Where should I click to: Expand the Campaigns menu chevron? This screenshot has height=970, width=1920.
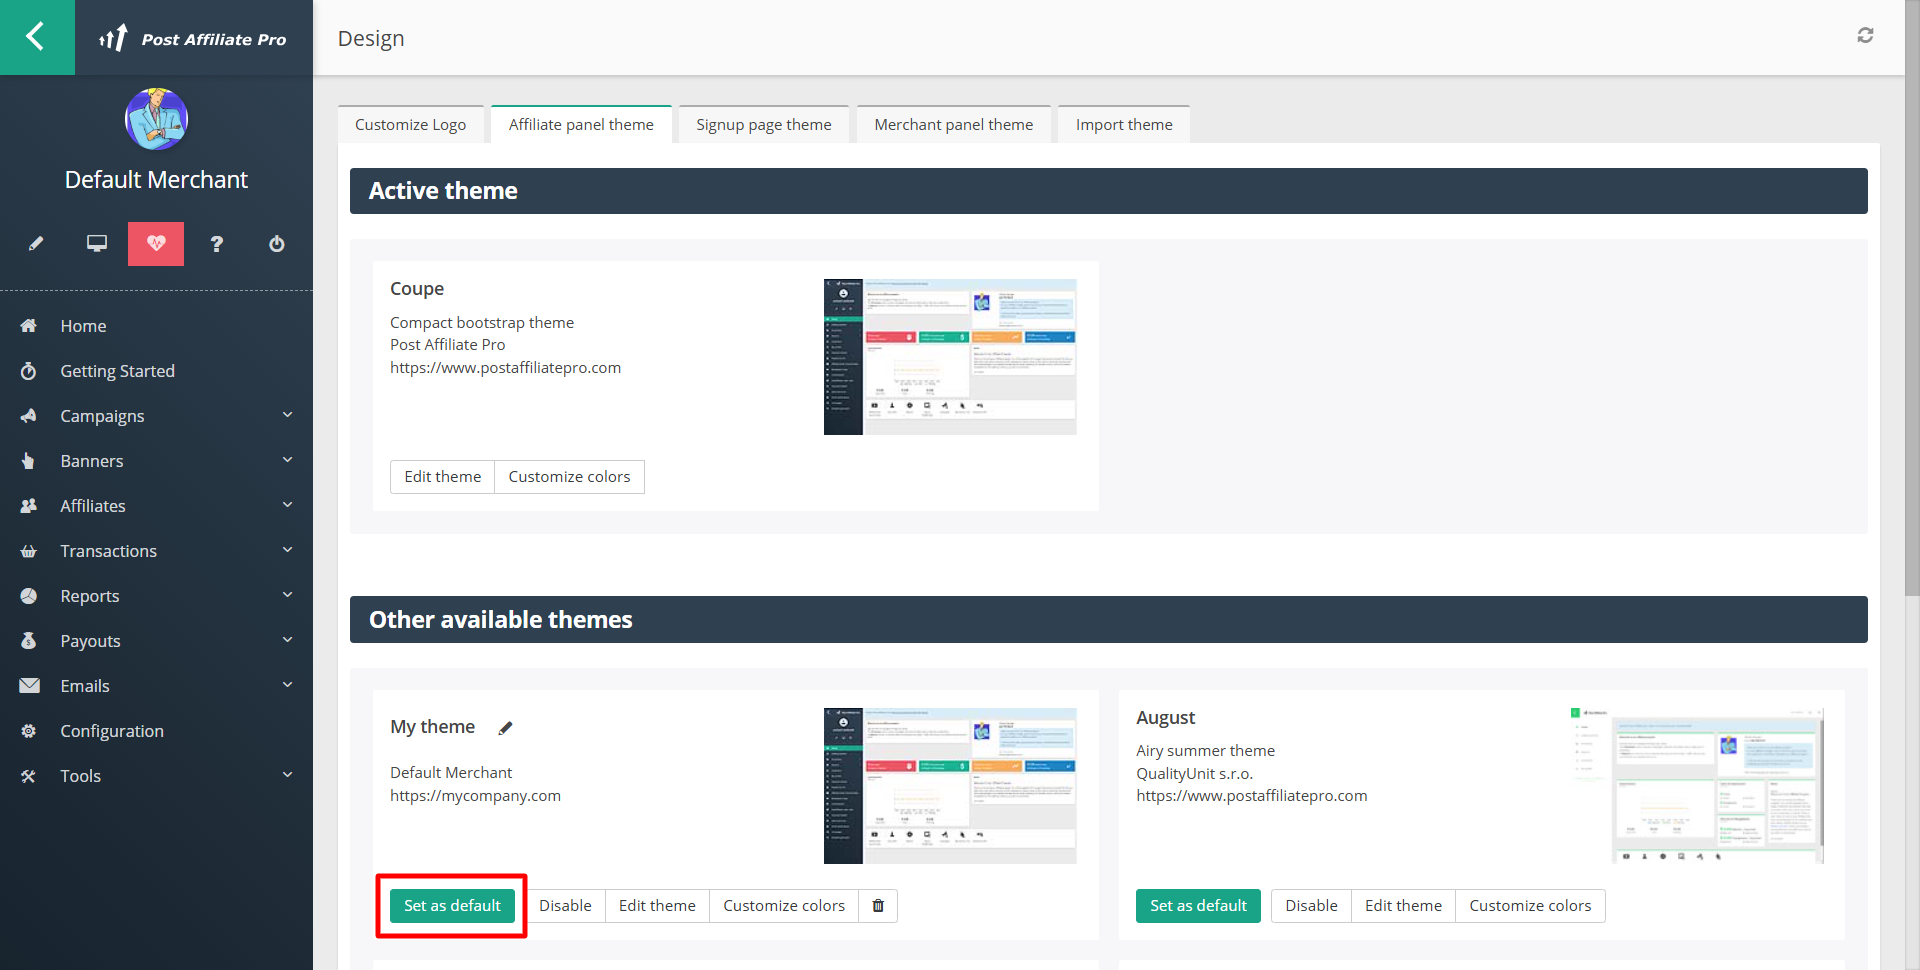point(288,415)
